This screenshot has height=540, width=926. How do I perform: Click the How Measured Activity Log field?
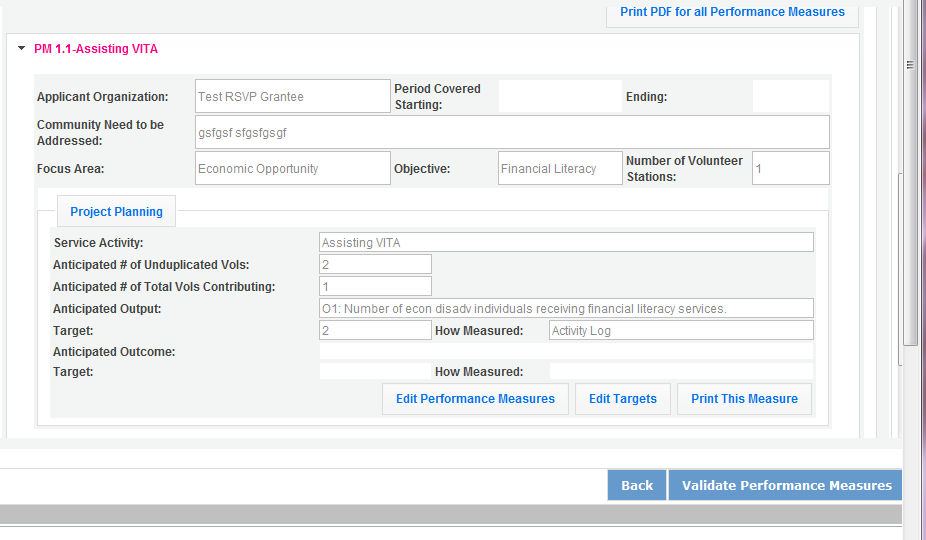coord(681,330)
